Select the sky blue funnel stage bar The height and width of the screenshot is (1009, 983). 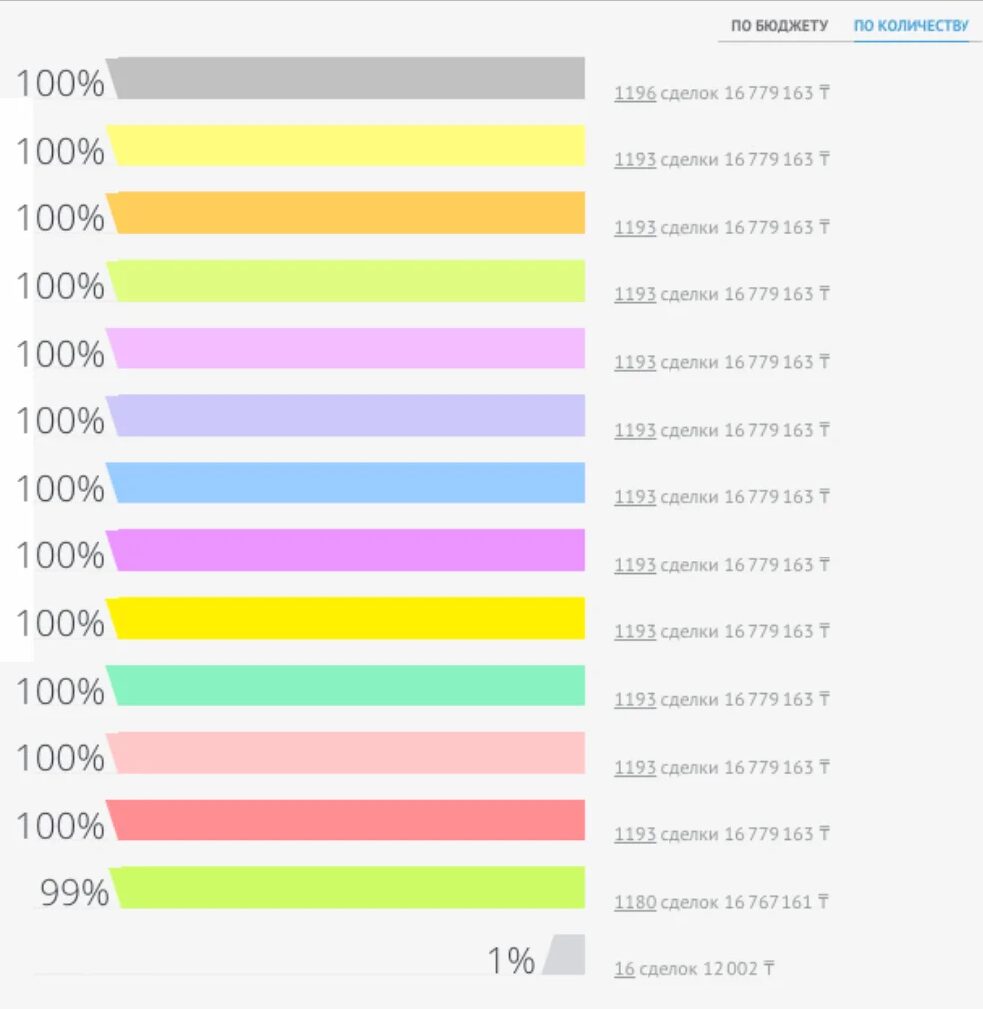tap(348, 483)
